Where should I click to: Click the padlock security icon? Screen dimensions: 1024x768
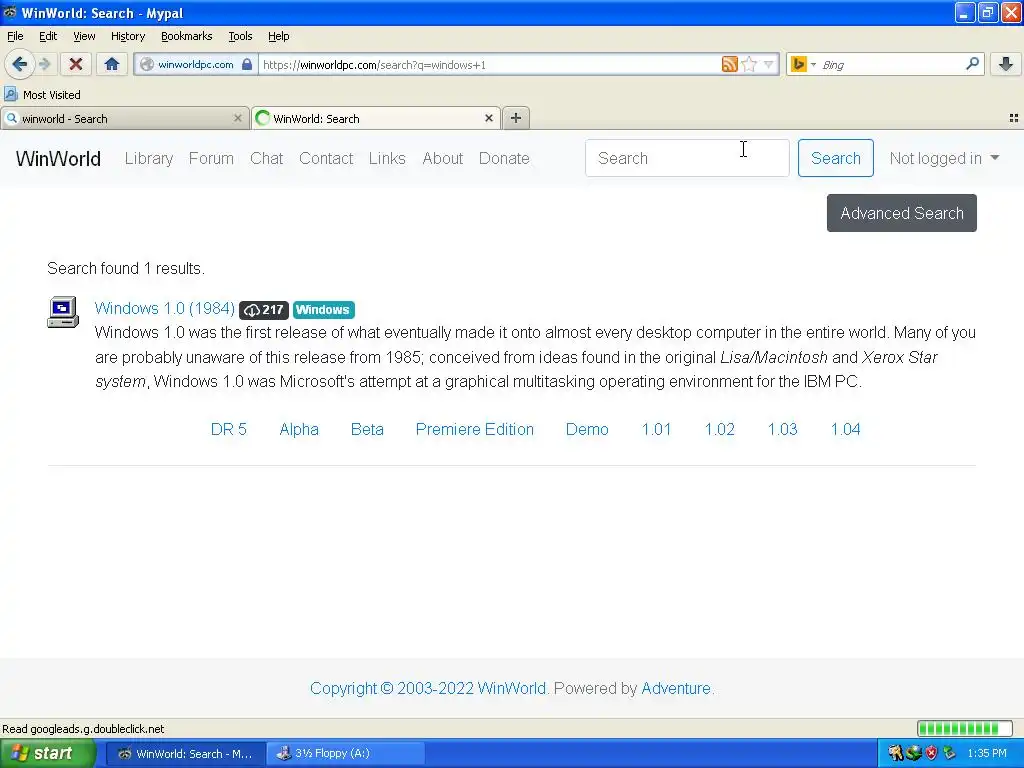[247, 64]
